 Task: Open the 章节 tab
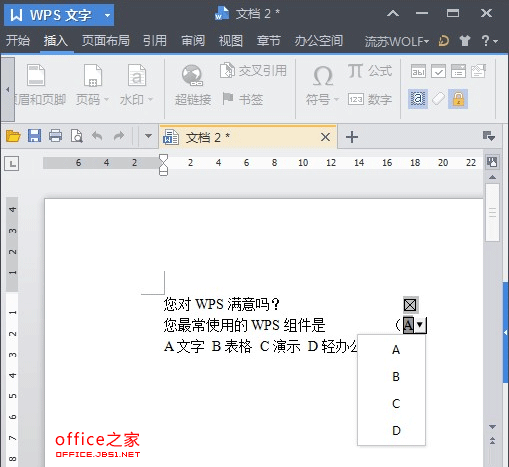[268, 41]
